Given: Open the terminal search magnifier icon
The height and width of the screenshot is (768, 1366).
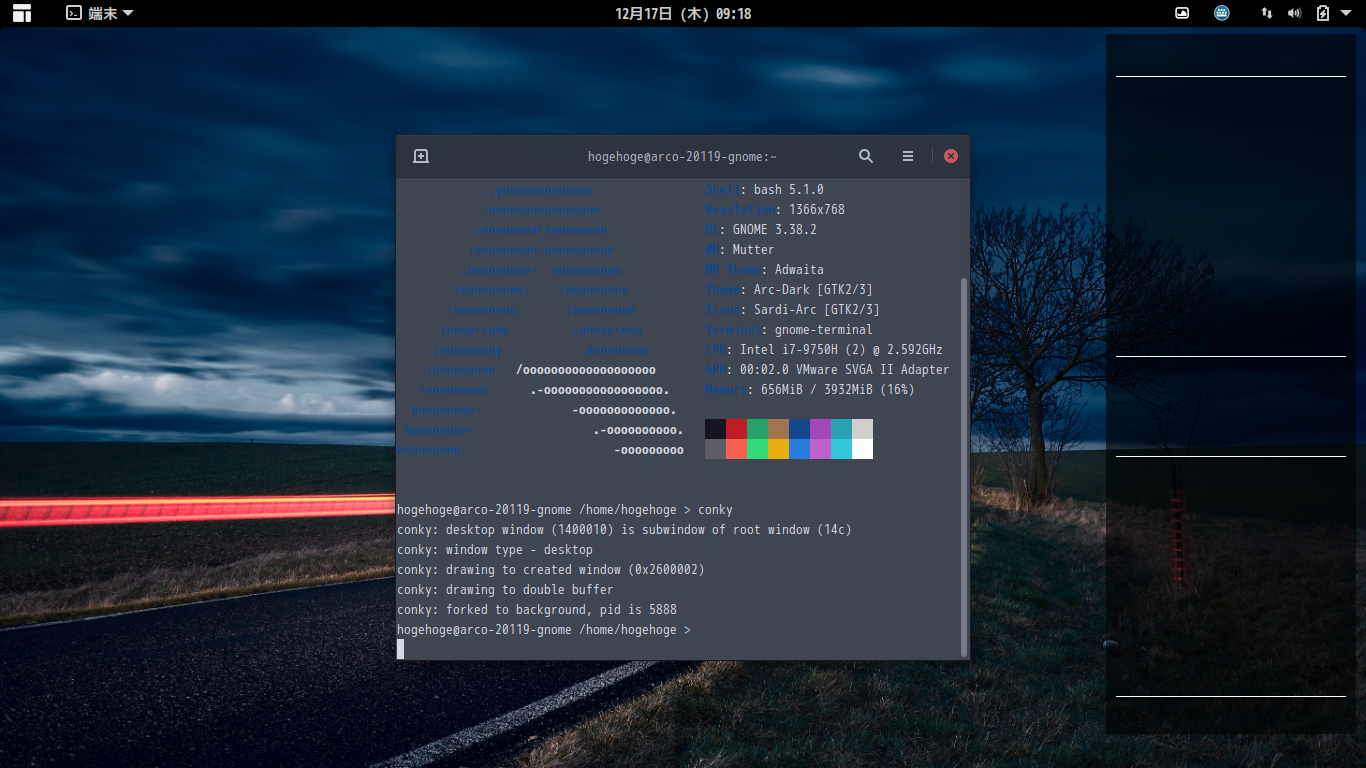Looking at the screenshot, I should [x=866, y=156].
